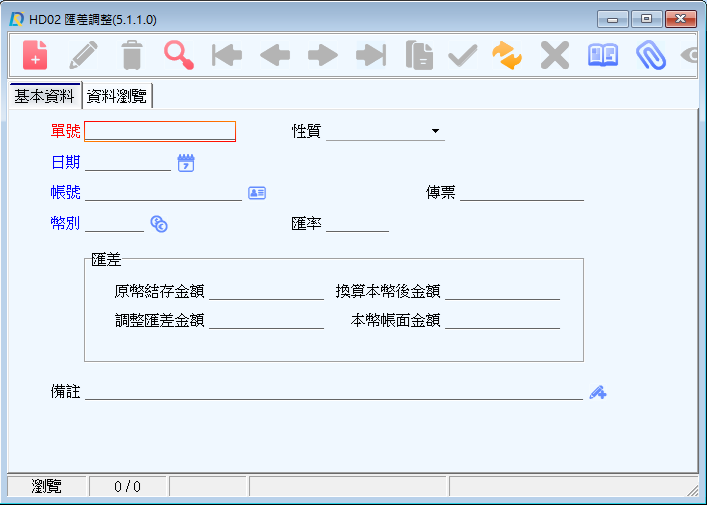Viewport: 707px width, 505px height.
Task: Click the 原幣結存金額 field
Action: [x=266, y=291]
